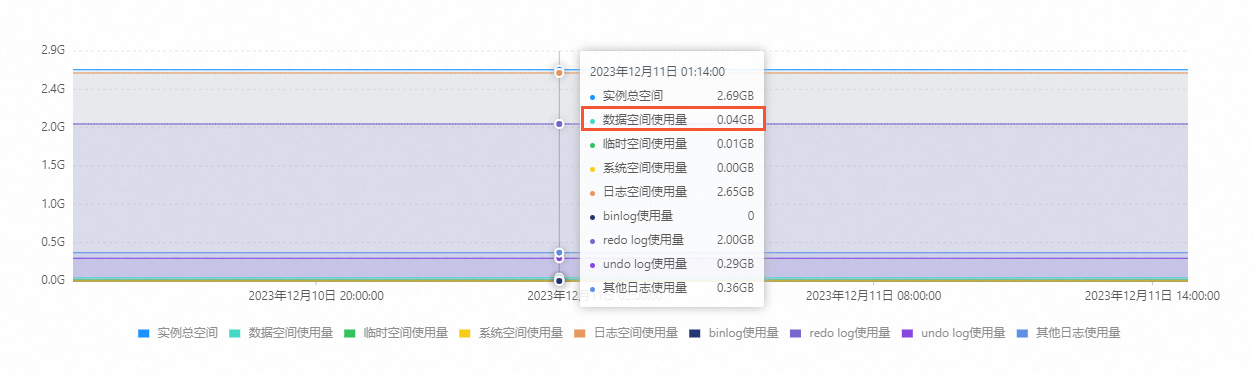Click tooltip timestamp 2023年12月11日 01:14:00
Viewport: 1254px width, 375px height.
coord(657,72)
